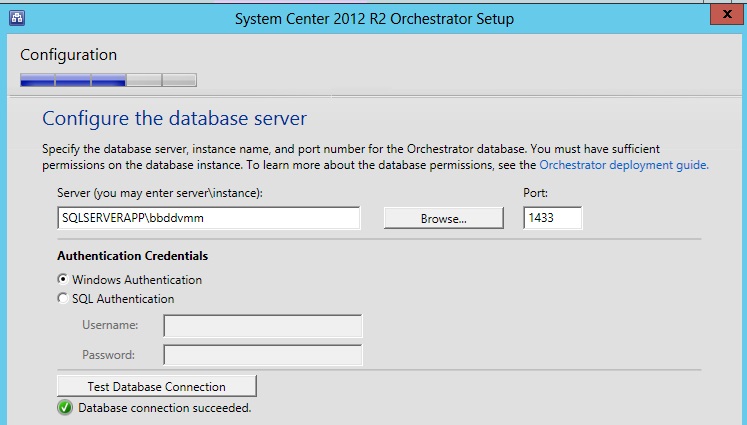Screen dimensions: 747x425
Task: Click the "Configure the database server" heading
Action: coord(174,120)
